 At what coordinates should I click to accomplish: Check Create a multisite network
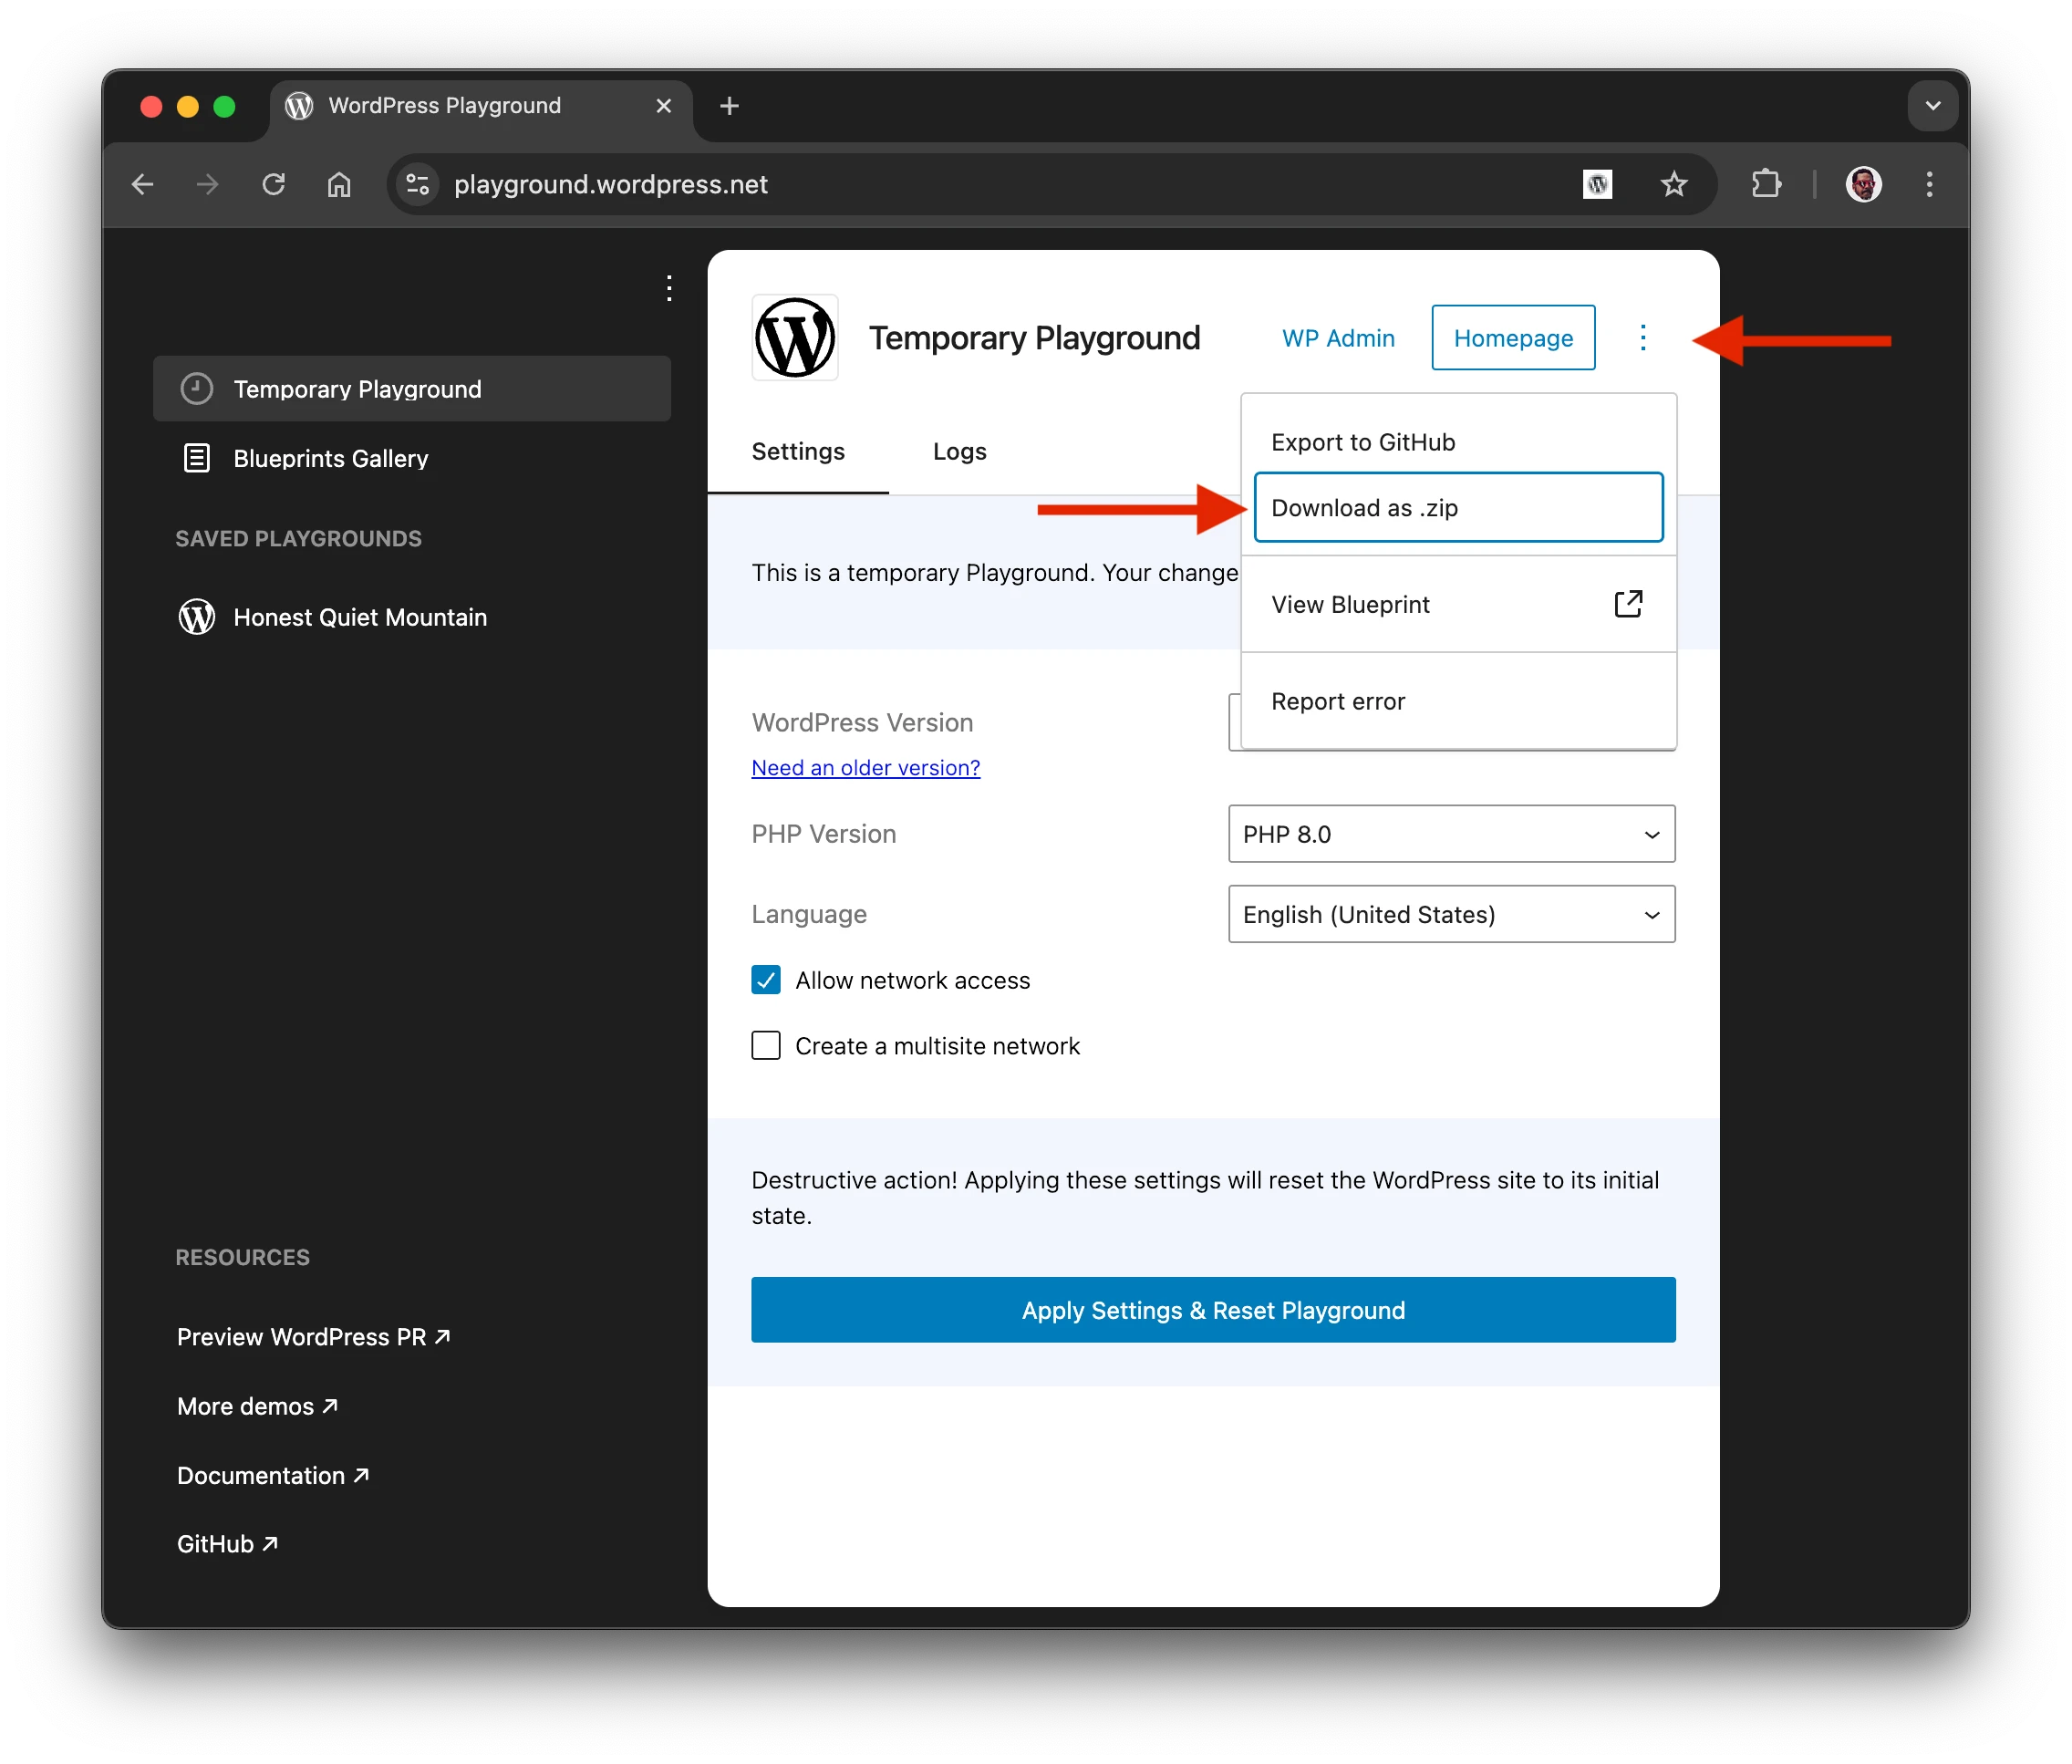click(x=766, y=1046)
